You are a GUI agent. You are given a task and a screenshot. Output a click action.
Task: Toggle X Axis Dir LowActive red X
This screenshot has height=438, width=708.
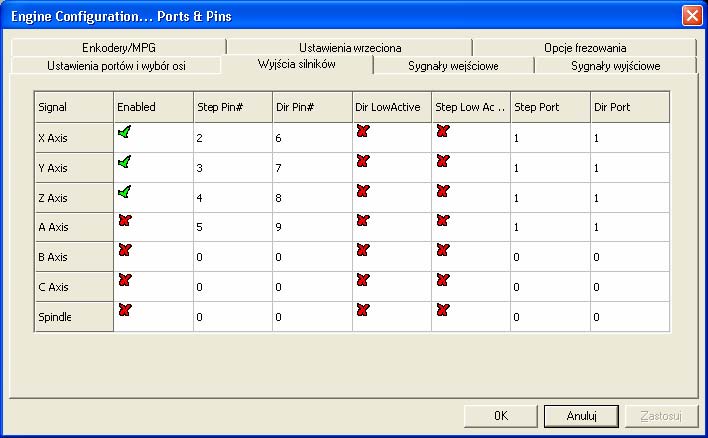pos(363,131)
